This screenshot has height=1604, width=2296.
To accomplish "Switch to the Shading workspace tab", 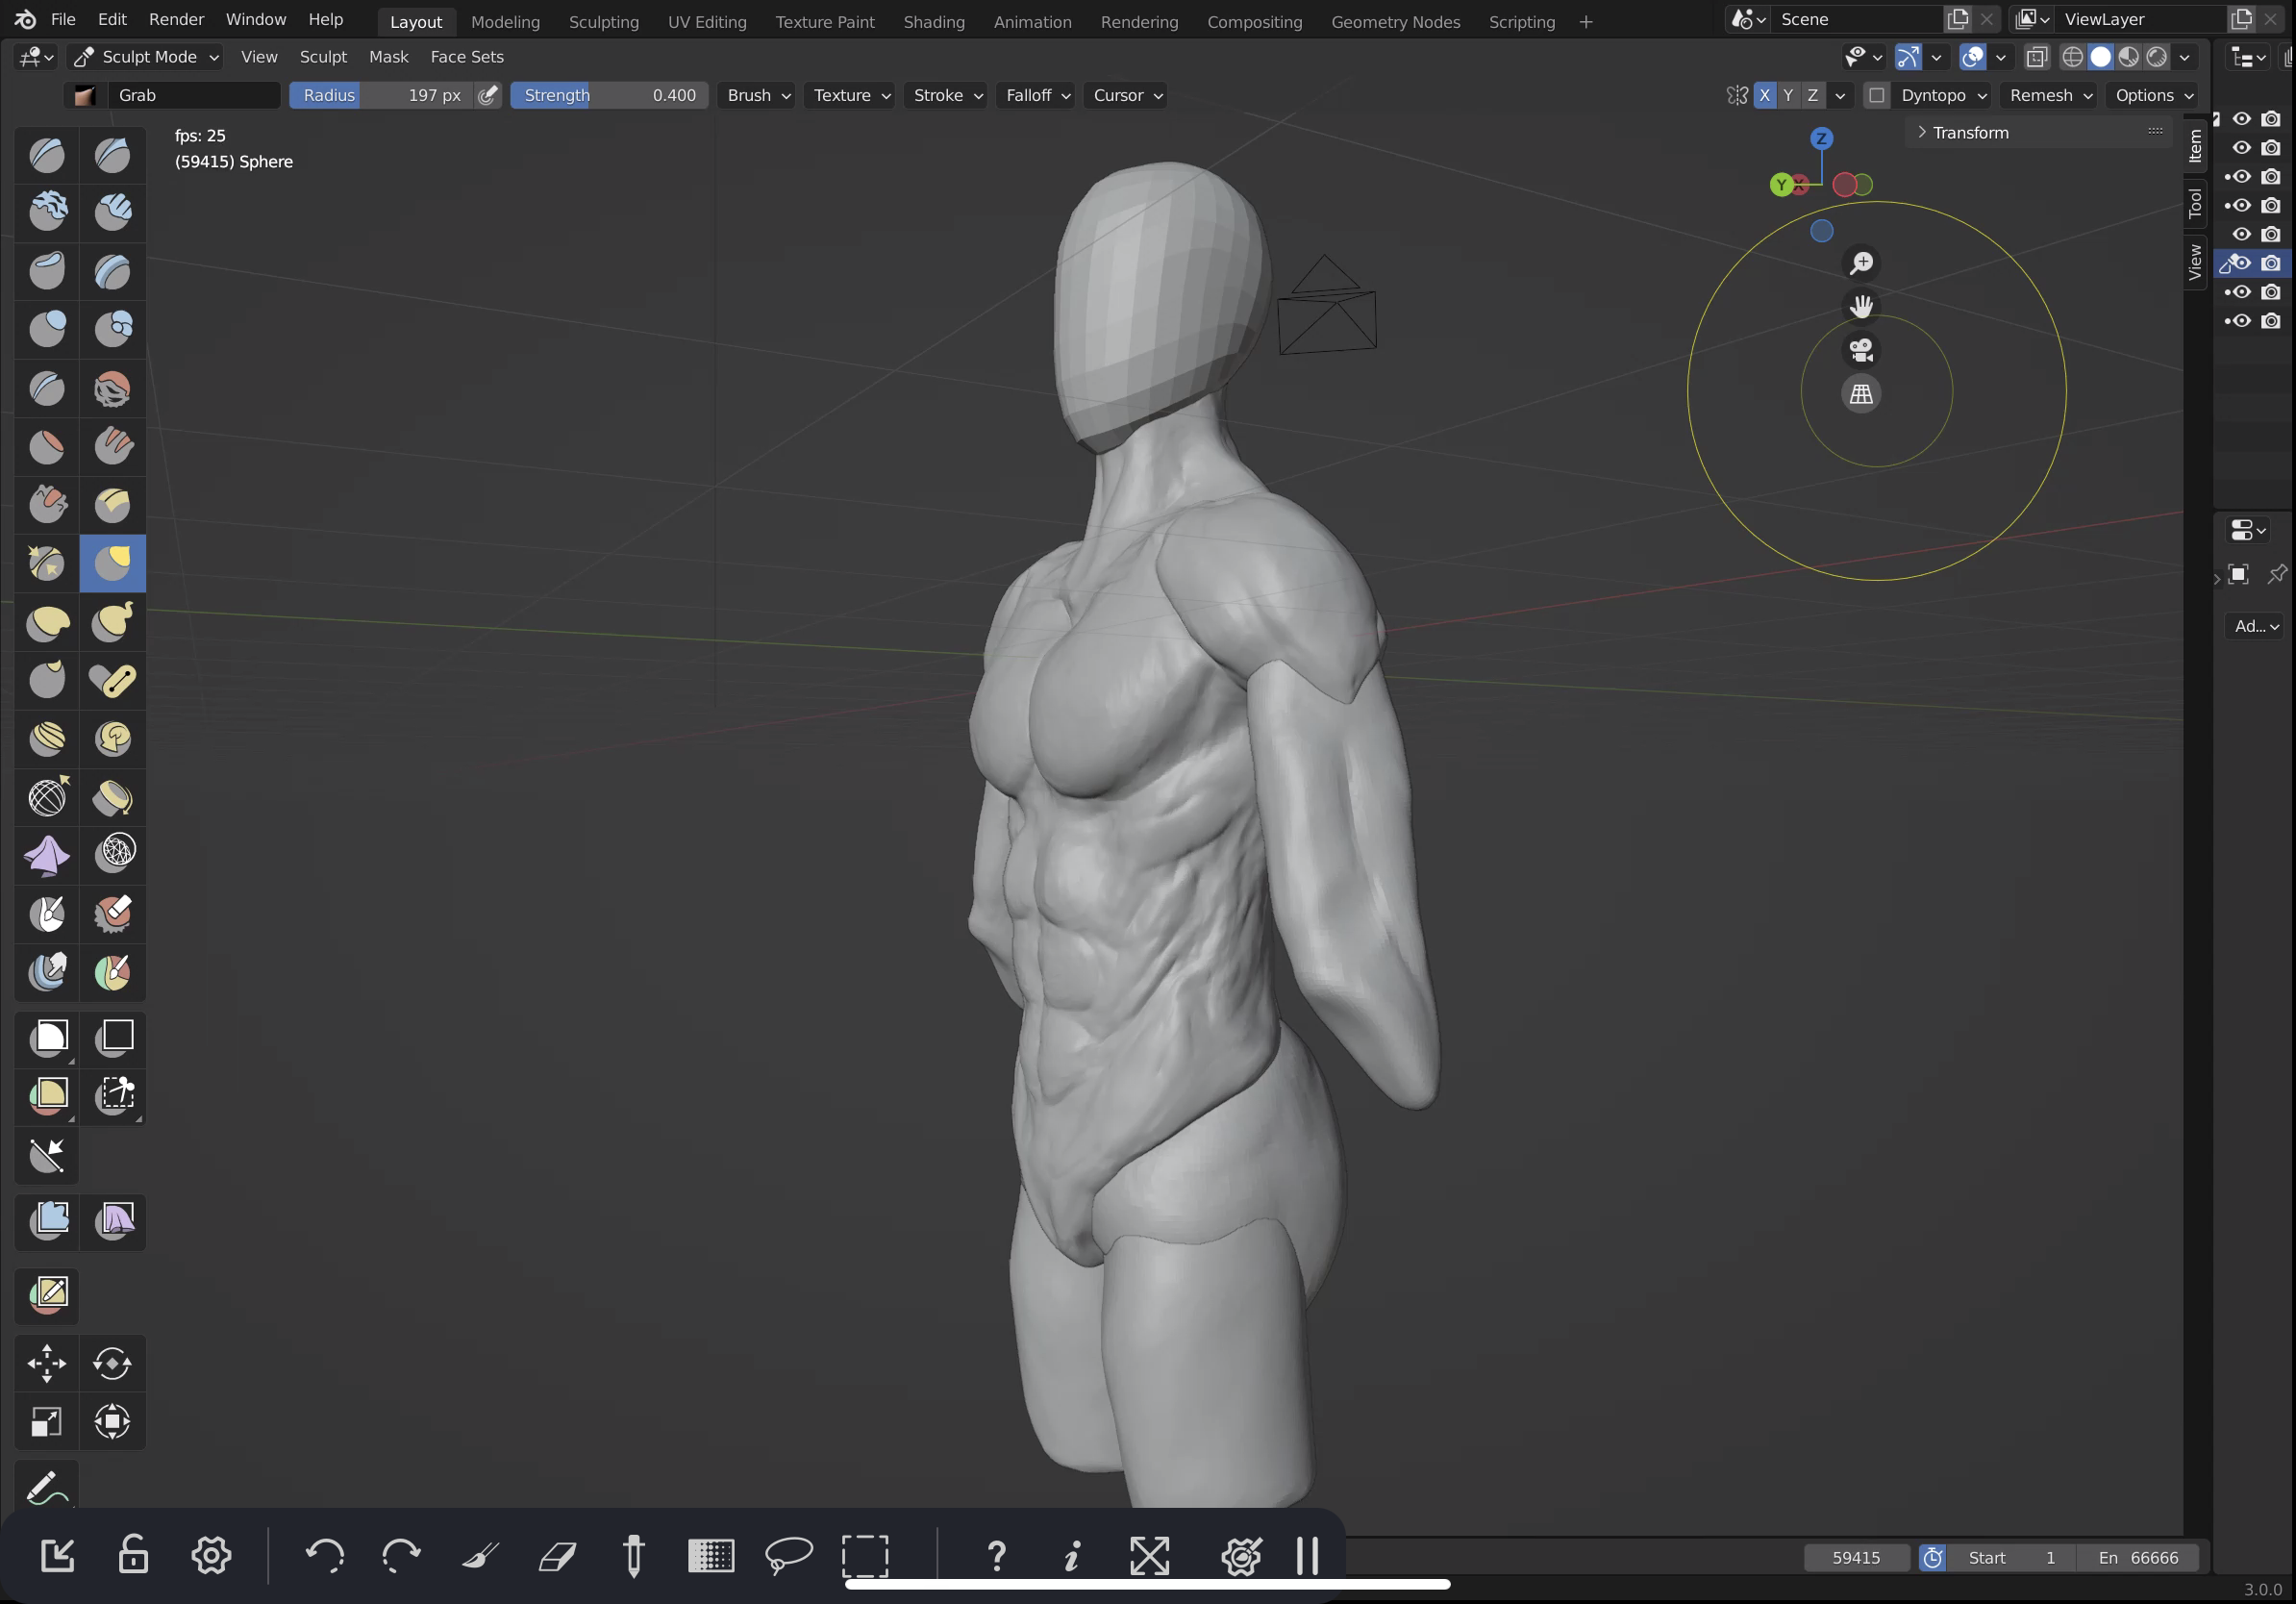I will coord(933,21).
